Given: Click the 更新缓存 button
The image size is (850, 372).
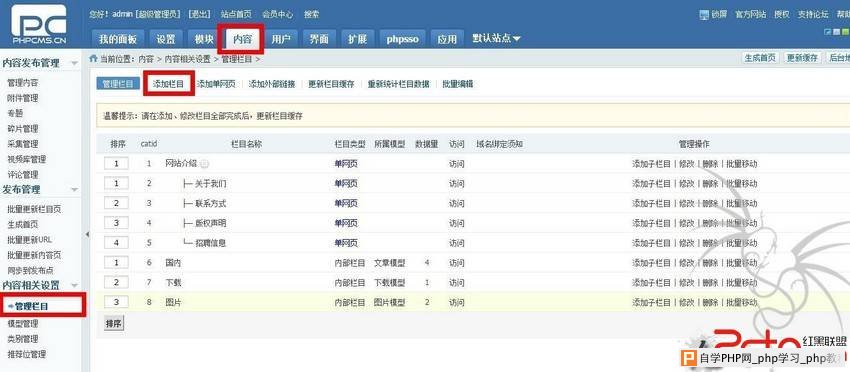Looking at the screenshot, I should pos(802,58).
